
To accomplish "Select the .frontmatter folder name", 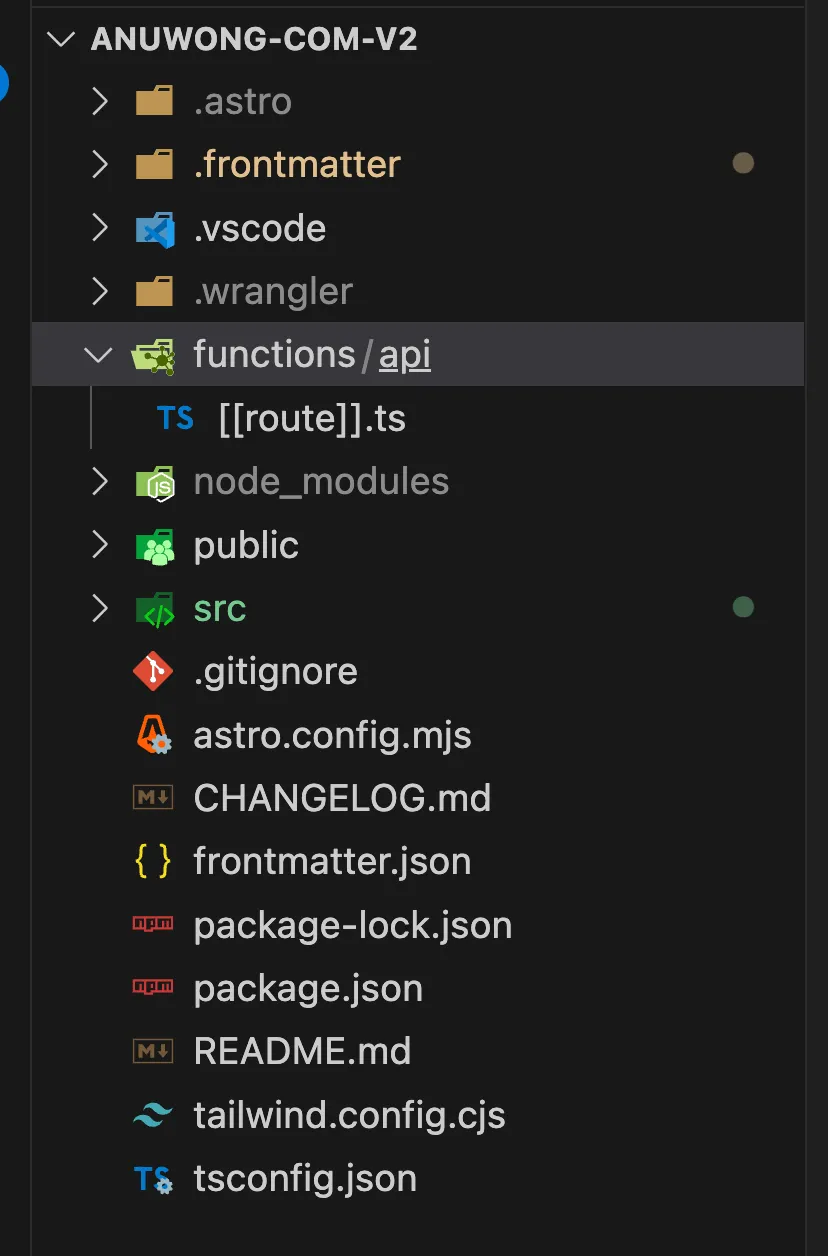I will click(297, 165).
